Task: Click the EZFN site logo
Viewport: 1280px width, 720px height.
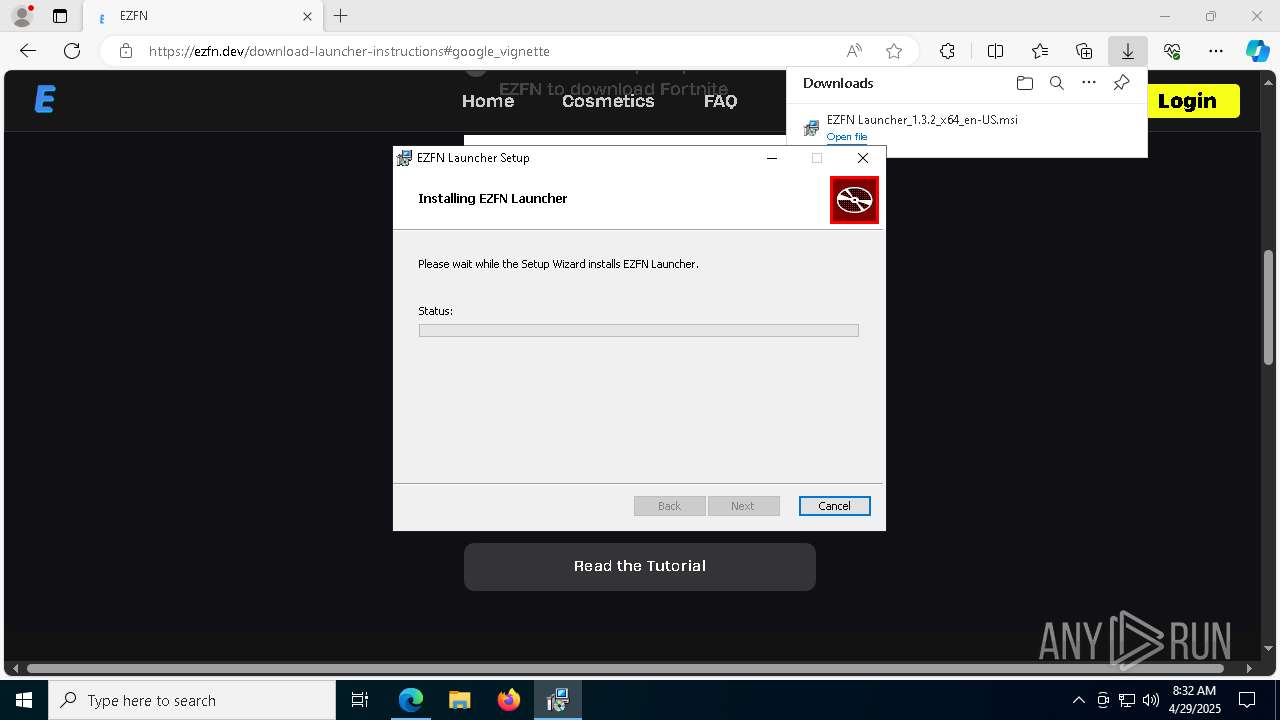Action: point(44,100)
